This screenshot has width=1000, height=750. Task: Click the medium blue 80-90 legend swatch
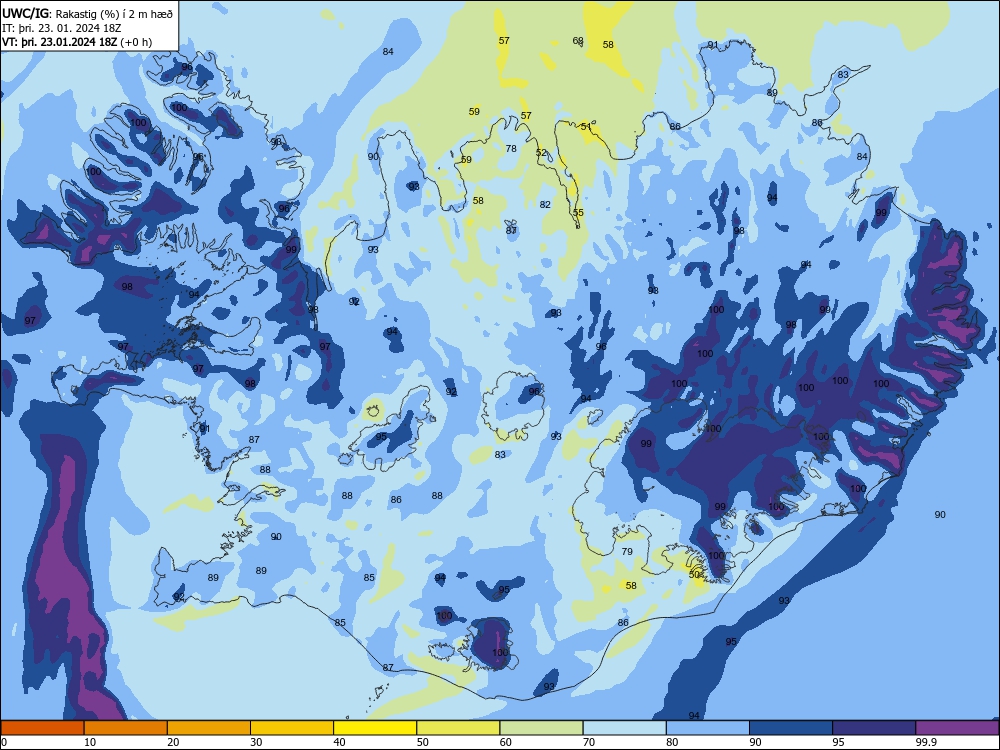(x=708, y=728)
